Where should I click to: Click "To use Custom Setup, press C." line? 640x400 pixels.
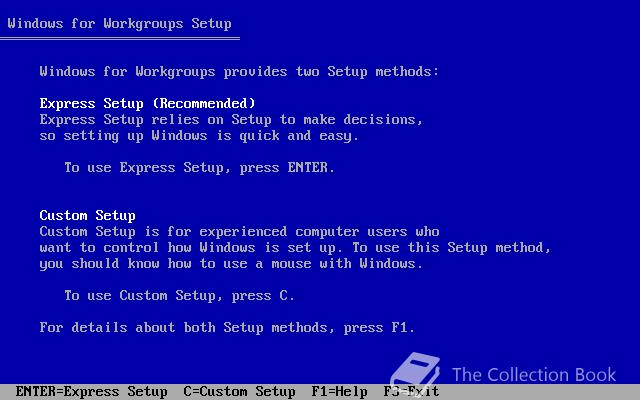tap(179, 296)
